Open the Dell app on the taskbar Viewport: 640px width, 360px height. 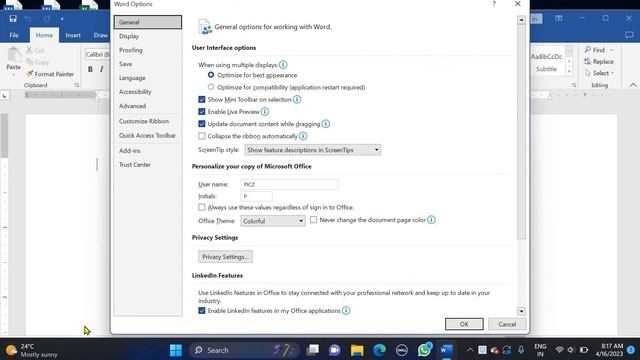[x=402, y=350]
